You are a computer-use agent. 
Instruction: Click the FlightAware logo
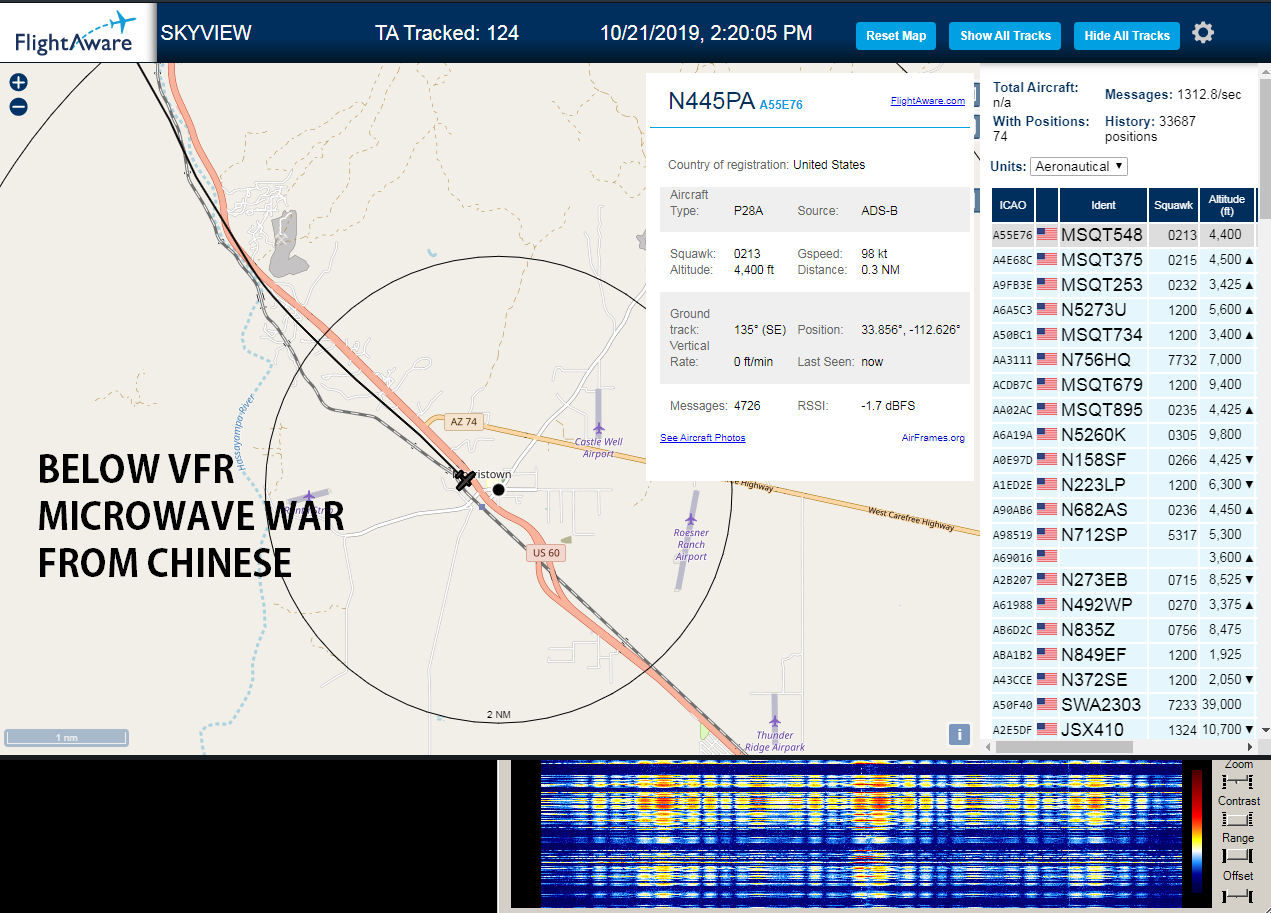[x=77, y=32]
